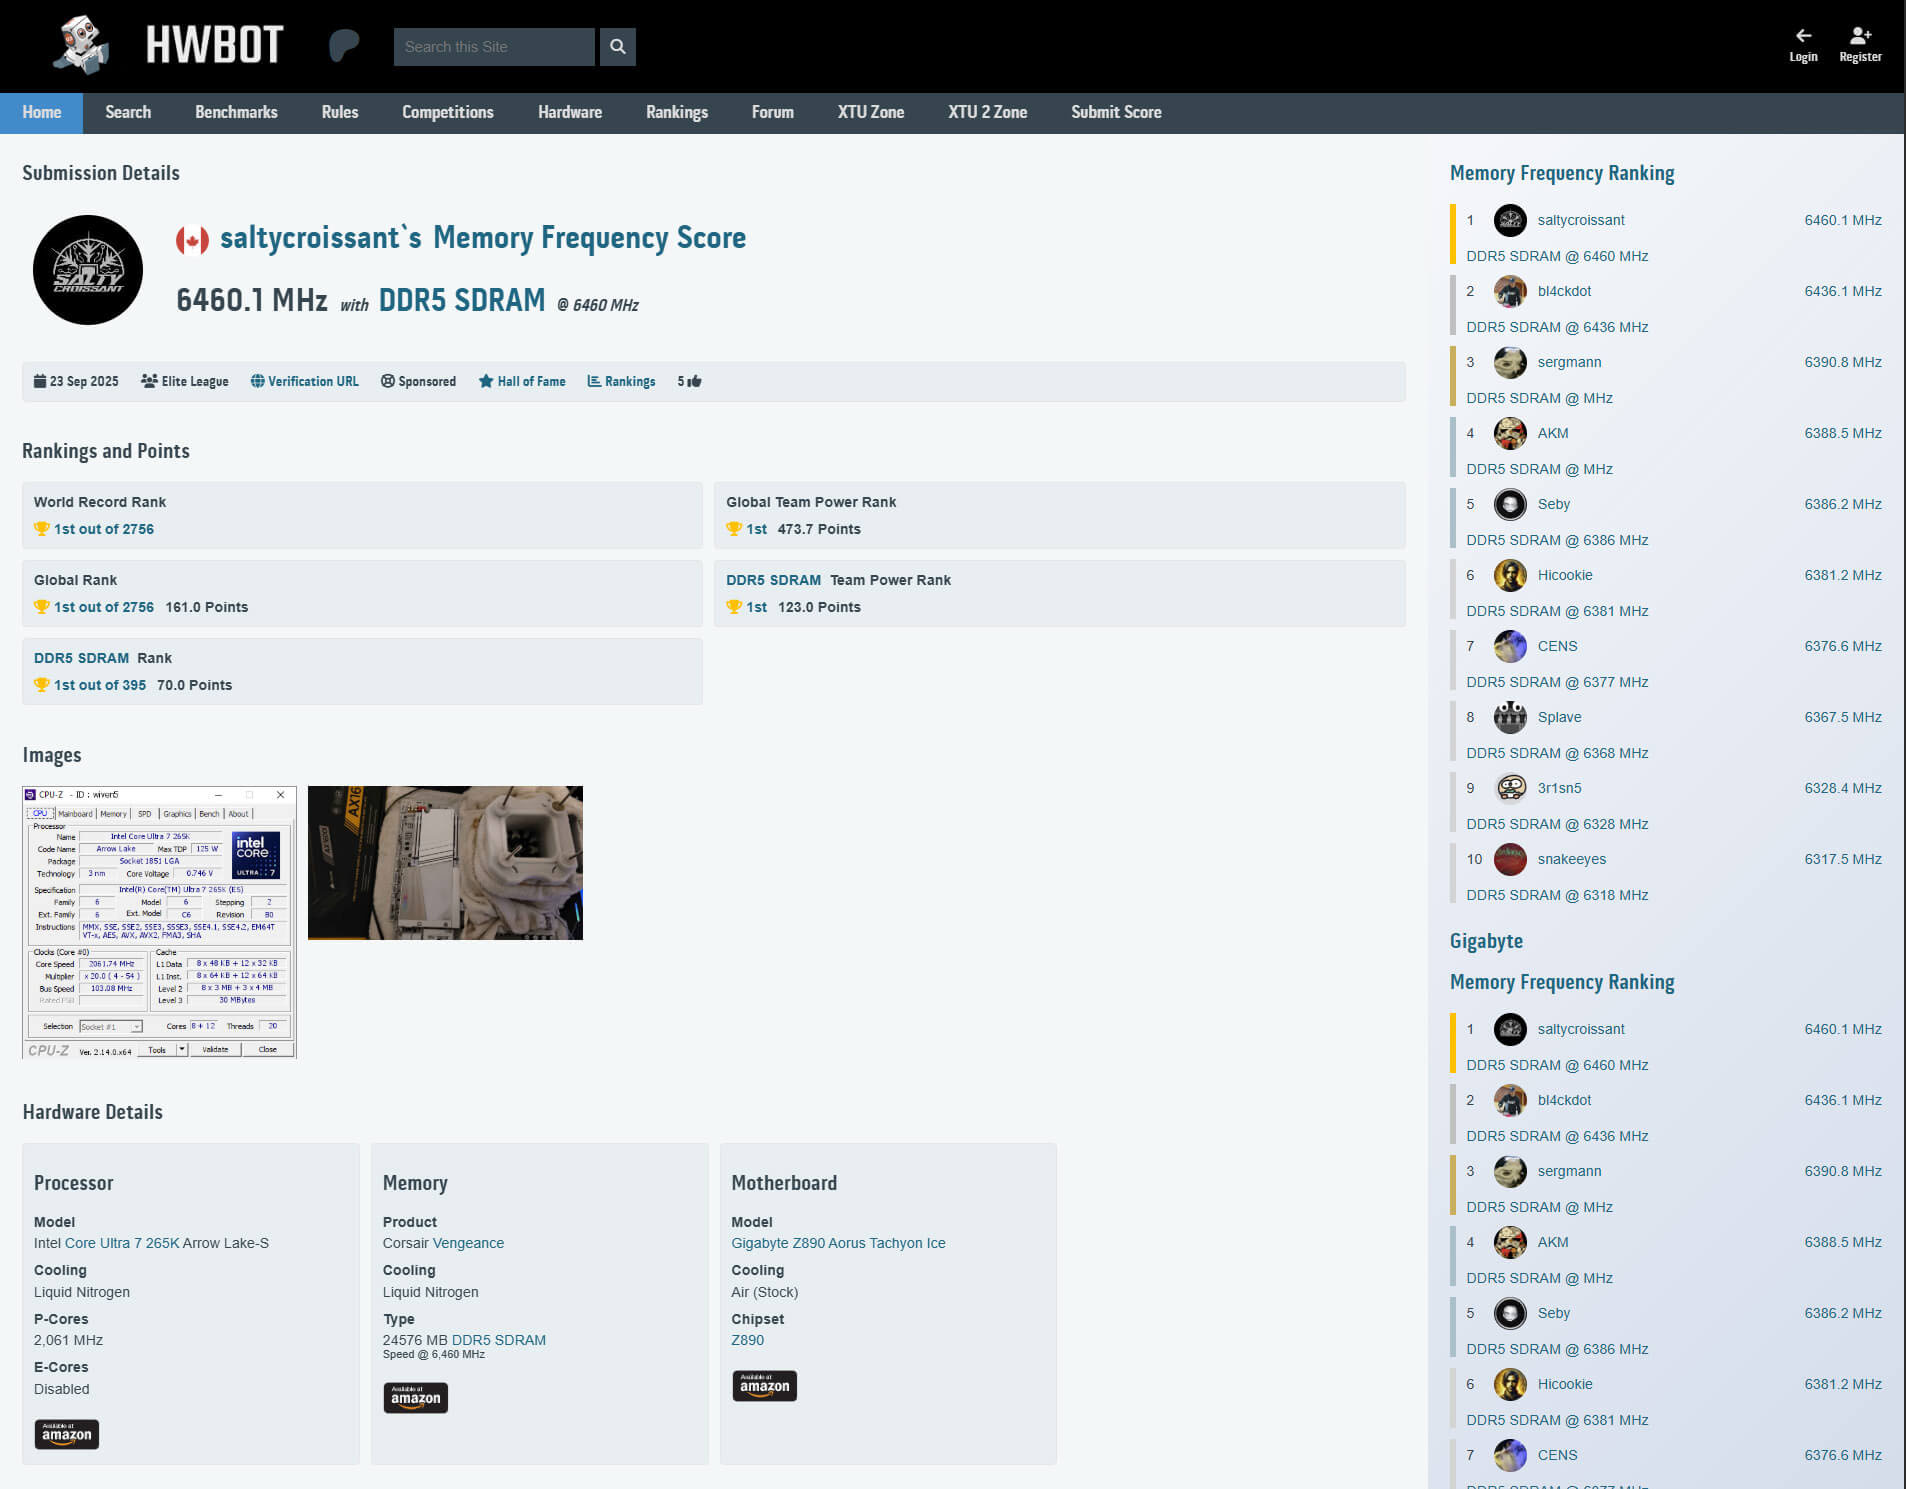
Task: Go to the Forum
Action: coord(773,113)
